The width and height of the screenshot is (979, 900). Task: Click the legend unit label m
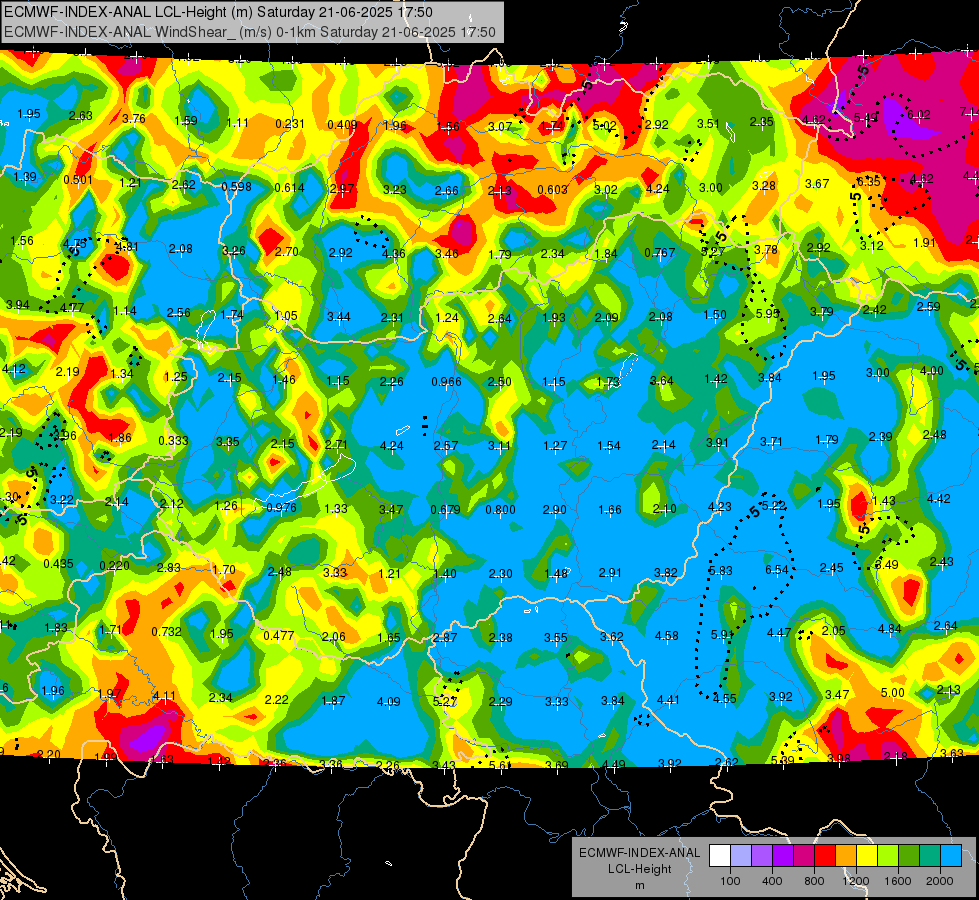(x=639, y=885)
